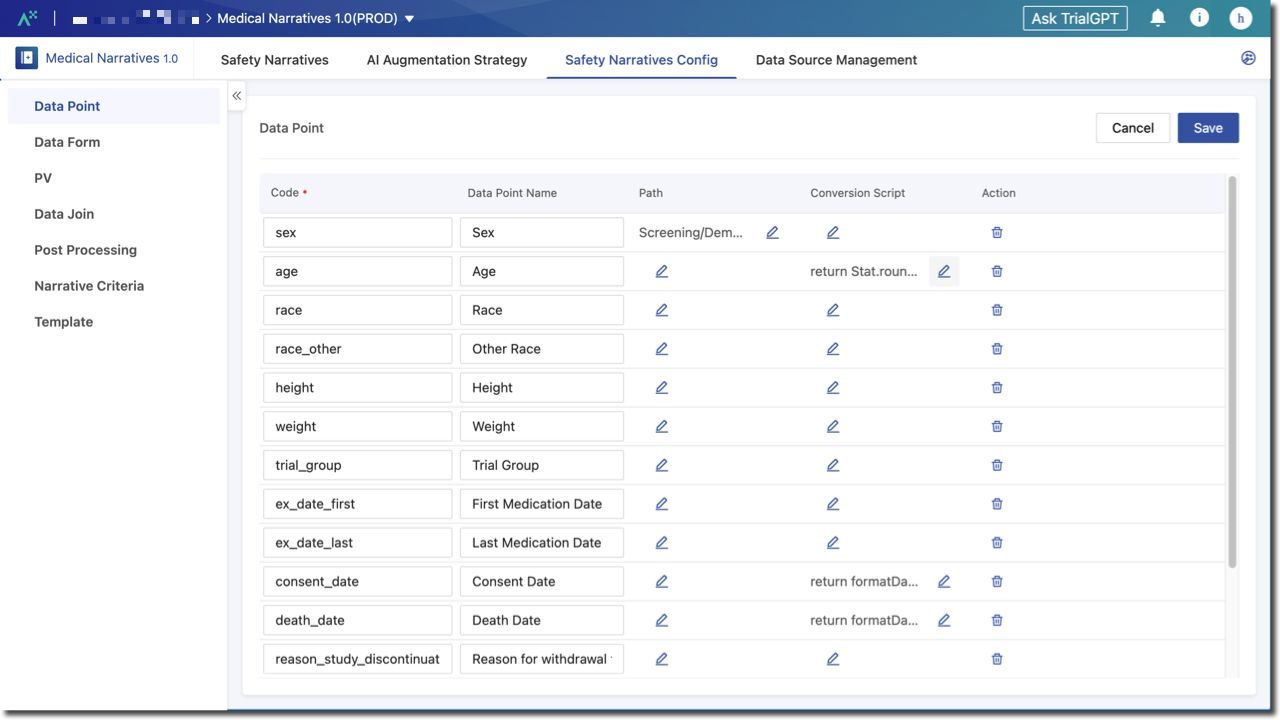Delete the ex_date_first data point

click(x=997, y=505)
